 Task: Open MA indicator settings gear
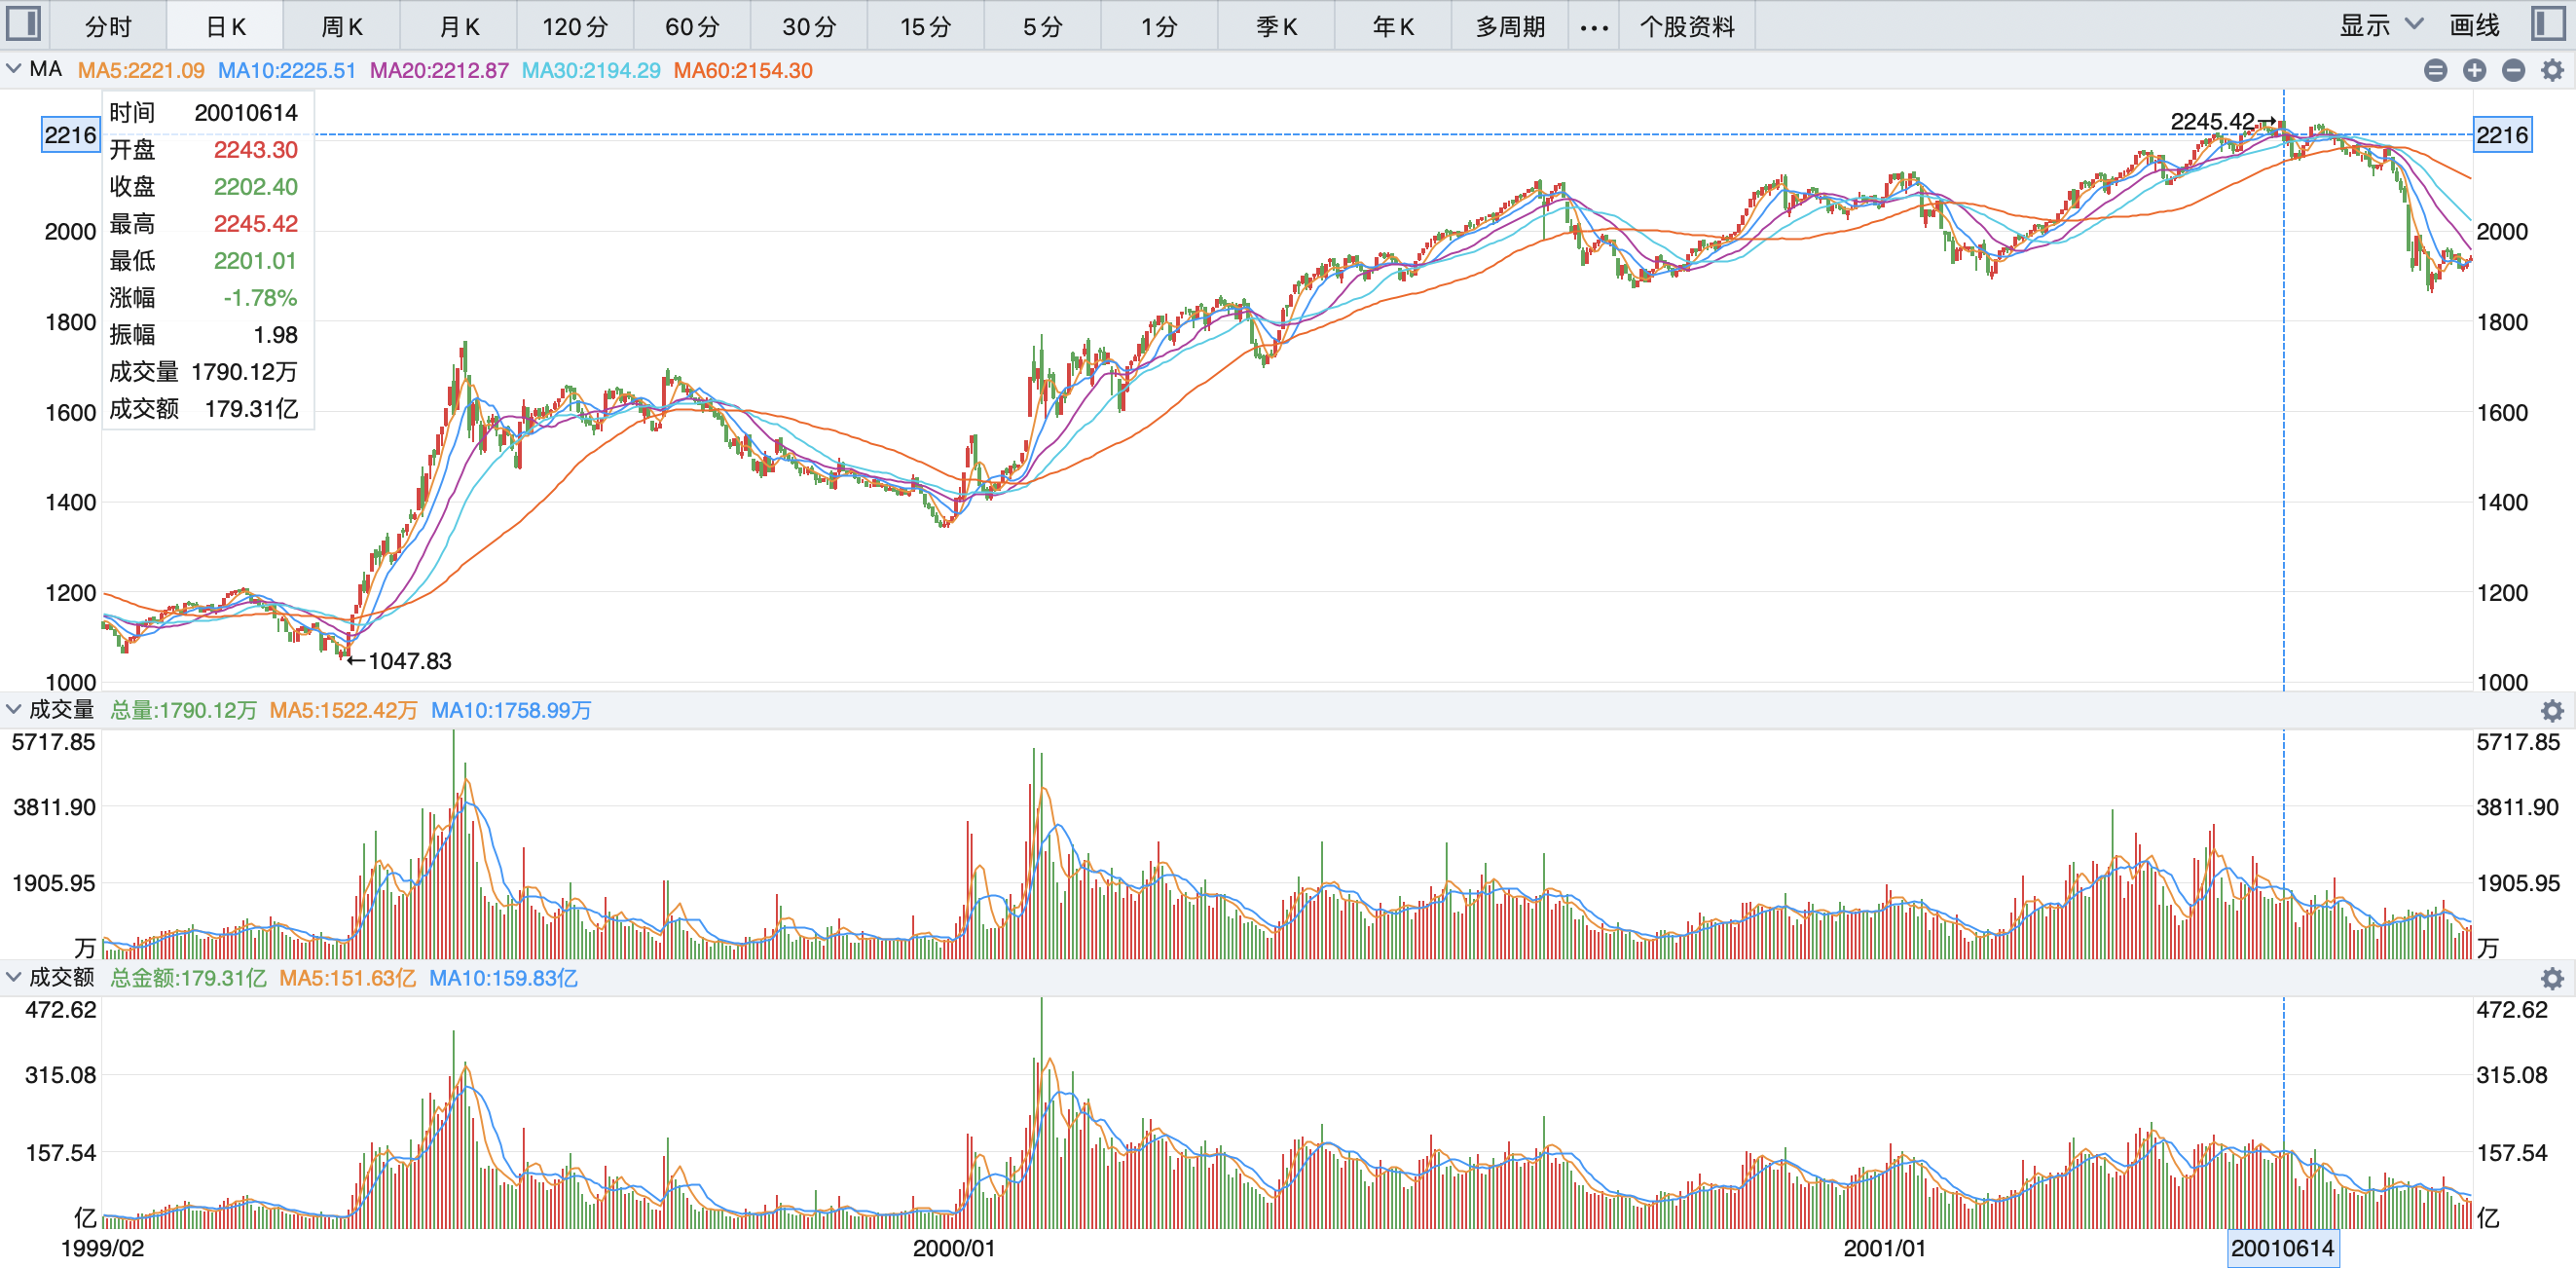click(x=2553, y=70)
